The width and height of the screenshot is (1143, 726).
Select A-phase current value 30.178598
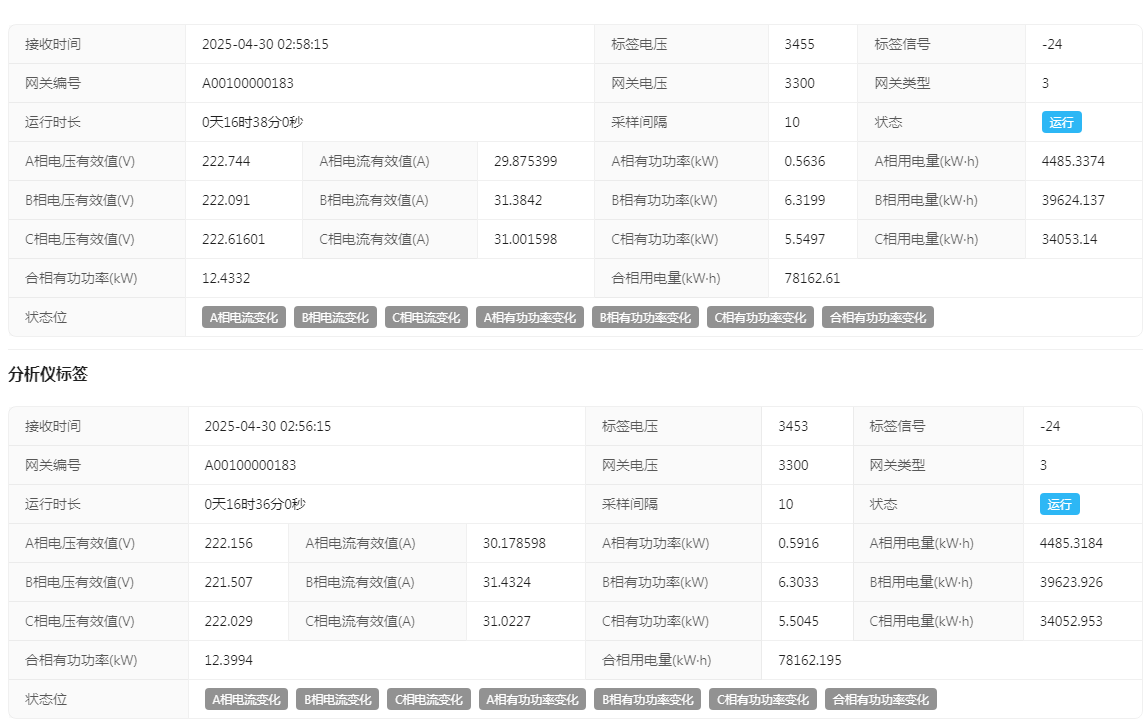(x=514, y=543)
